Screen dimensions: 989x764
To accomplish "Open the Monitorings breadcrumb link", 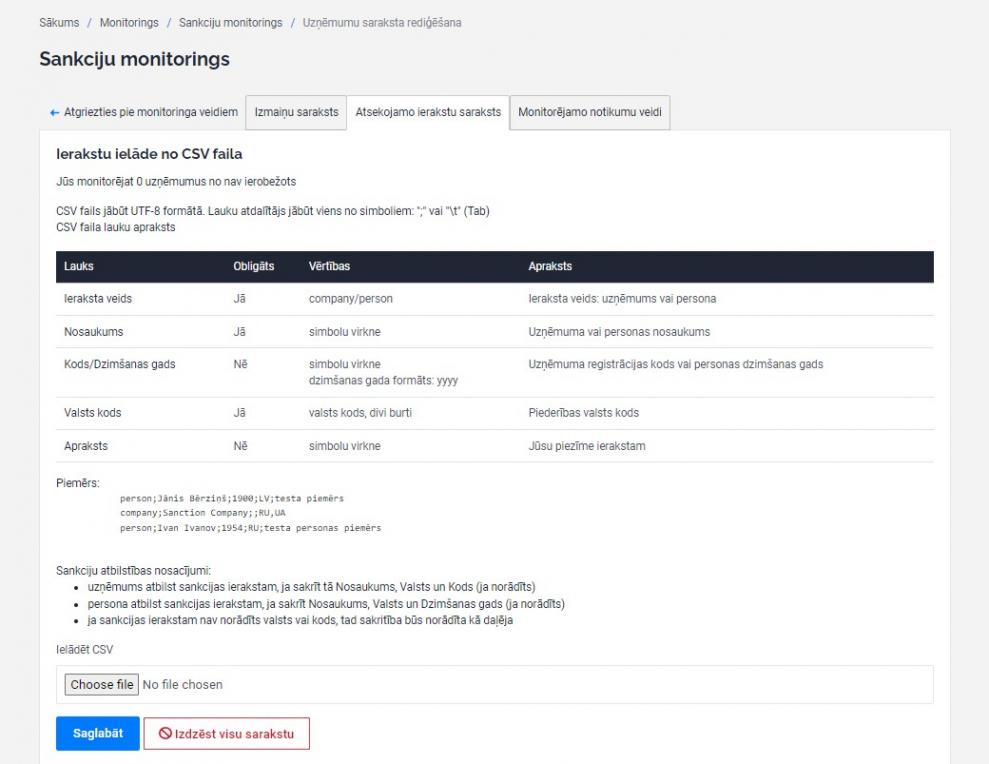I will (129, 23).
